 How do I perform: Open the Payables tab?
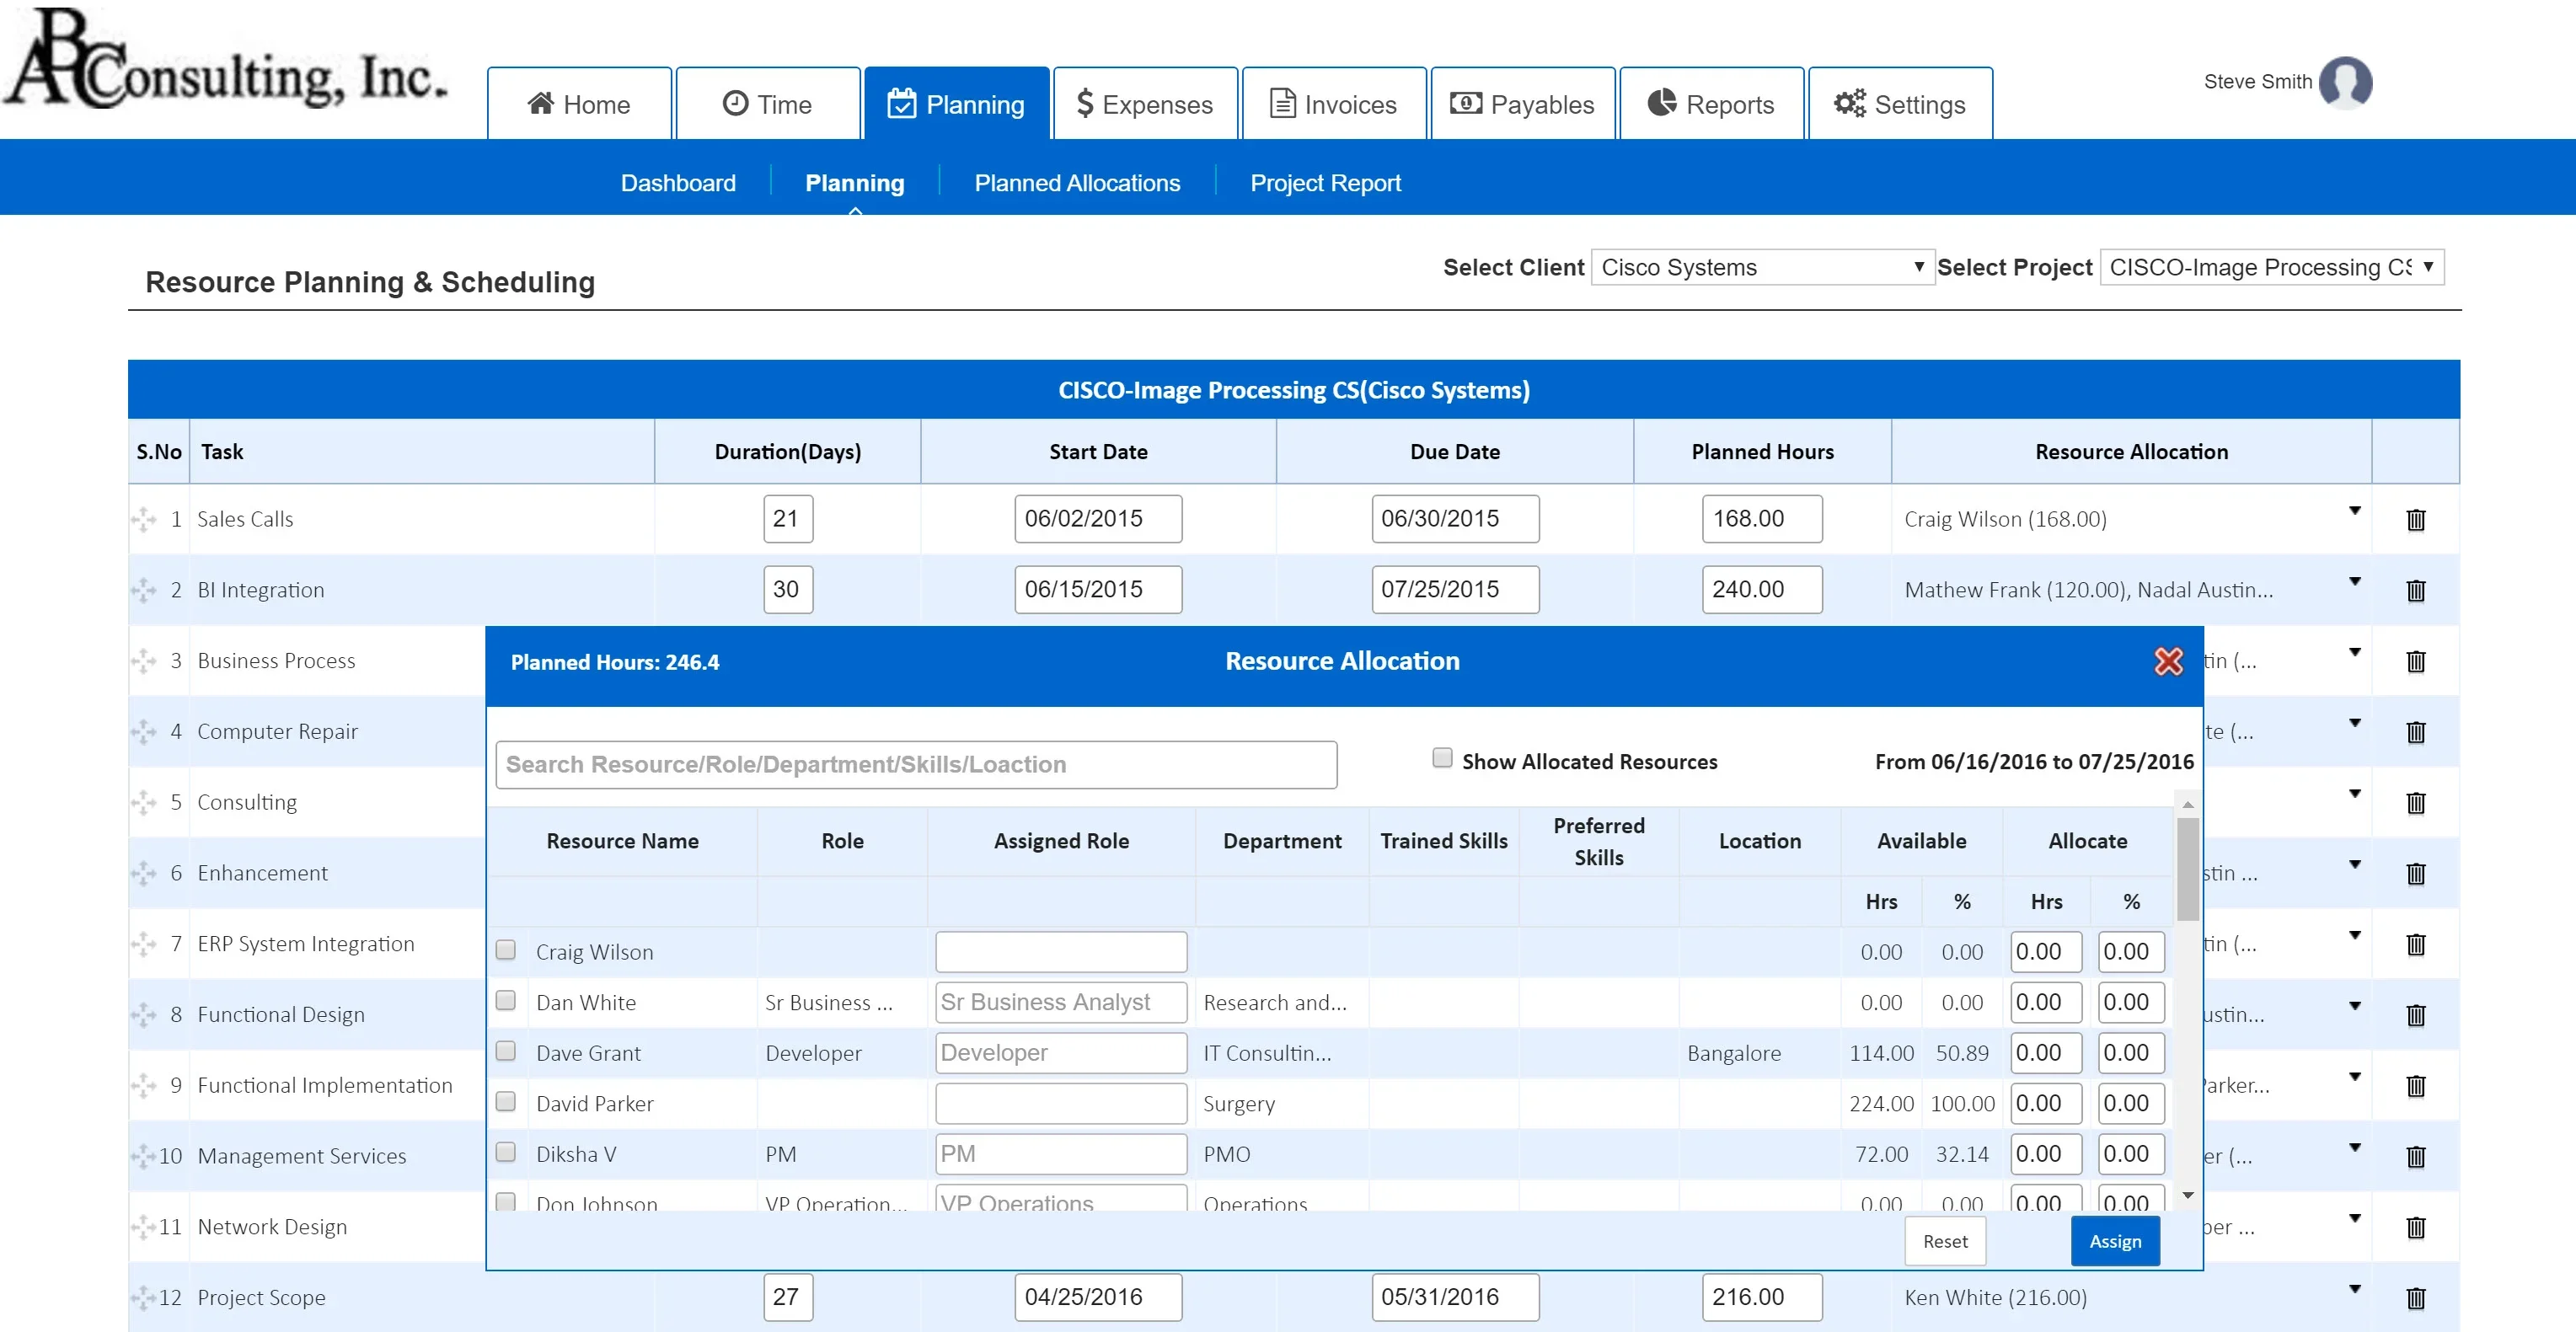1523,104
